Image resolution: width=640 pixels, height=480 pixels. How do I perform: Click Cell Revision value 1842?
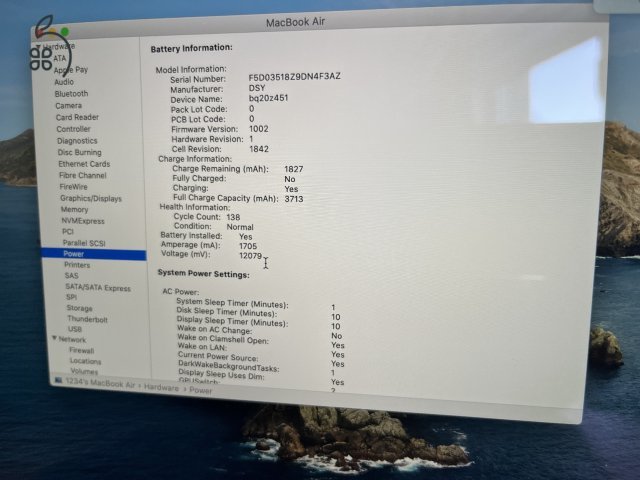pos(259,149)
